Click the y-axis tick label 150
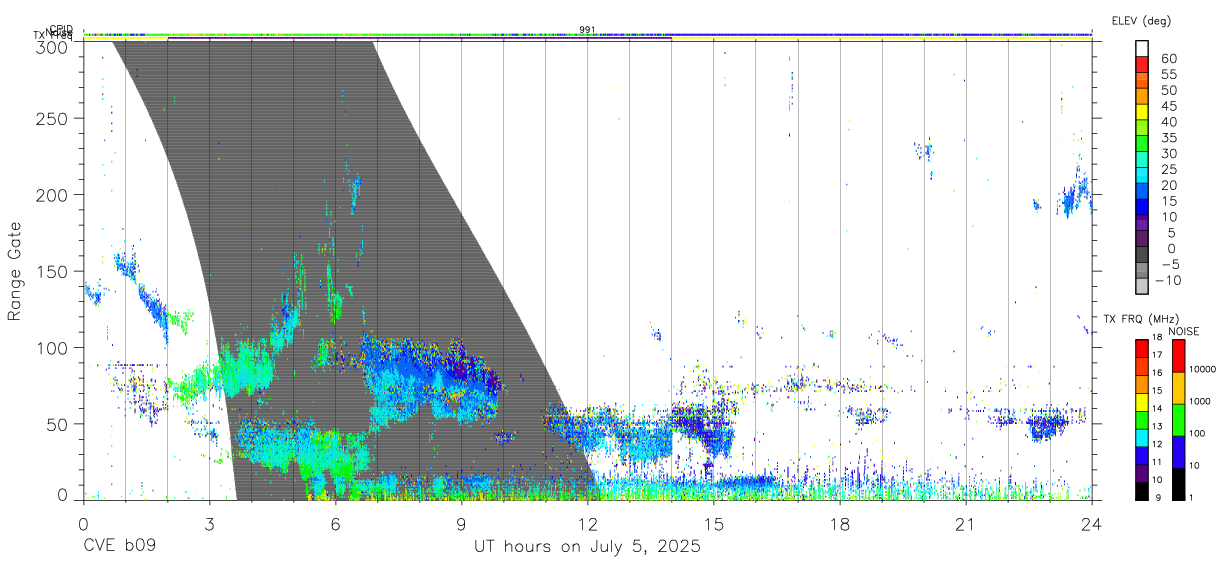The height and width of the screenshot is (567, 1228). pos(54,271)
